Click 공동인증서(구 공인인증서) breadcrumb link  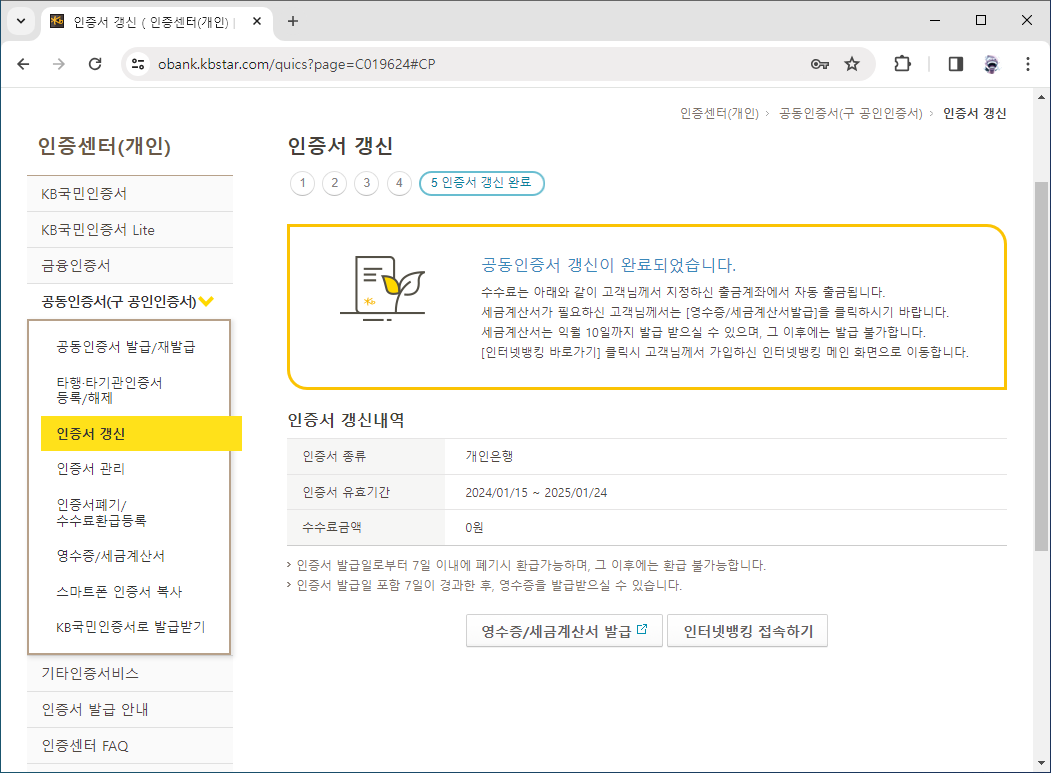tap(851, 113)
